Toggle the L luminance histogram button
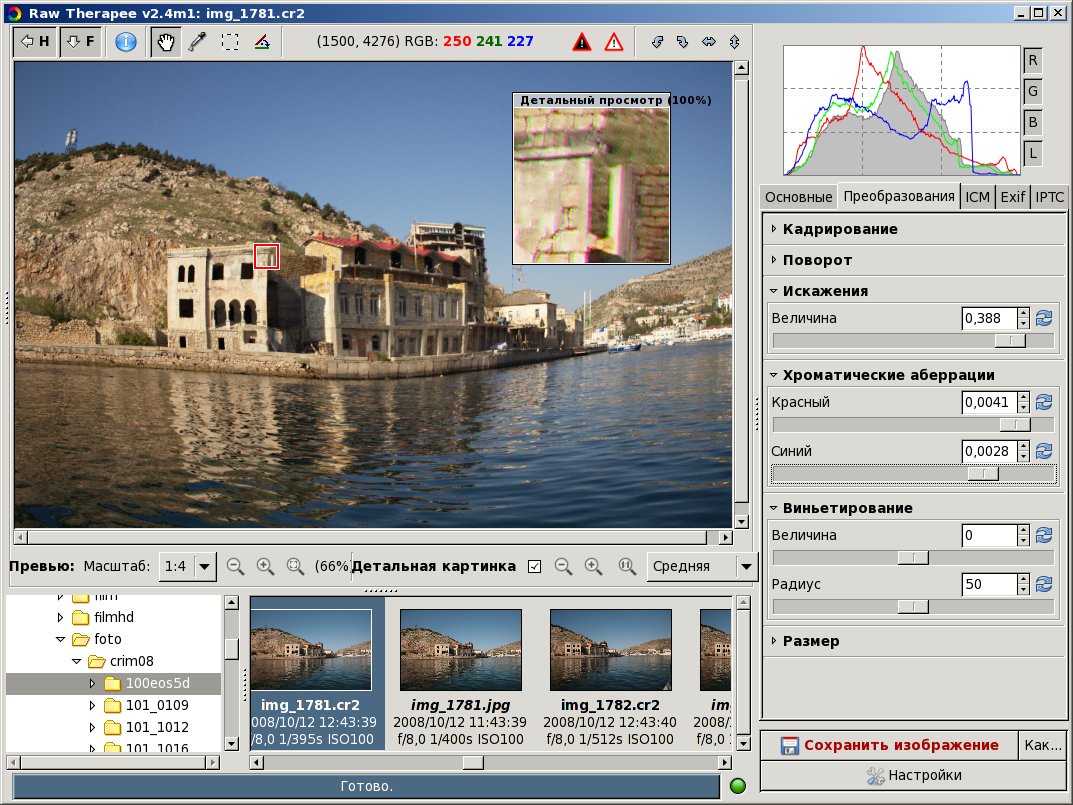The width and height of the screenshot is (1073, 805). pyautogui.click(x=1032, y=154)
